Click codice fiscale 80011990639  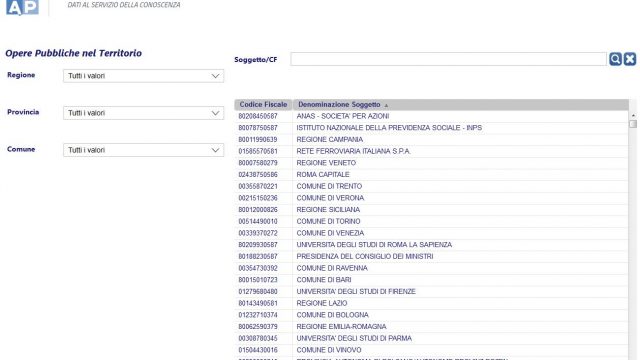tap(258, 140)
